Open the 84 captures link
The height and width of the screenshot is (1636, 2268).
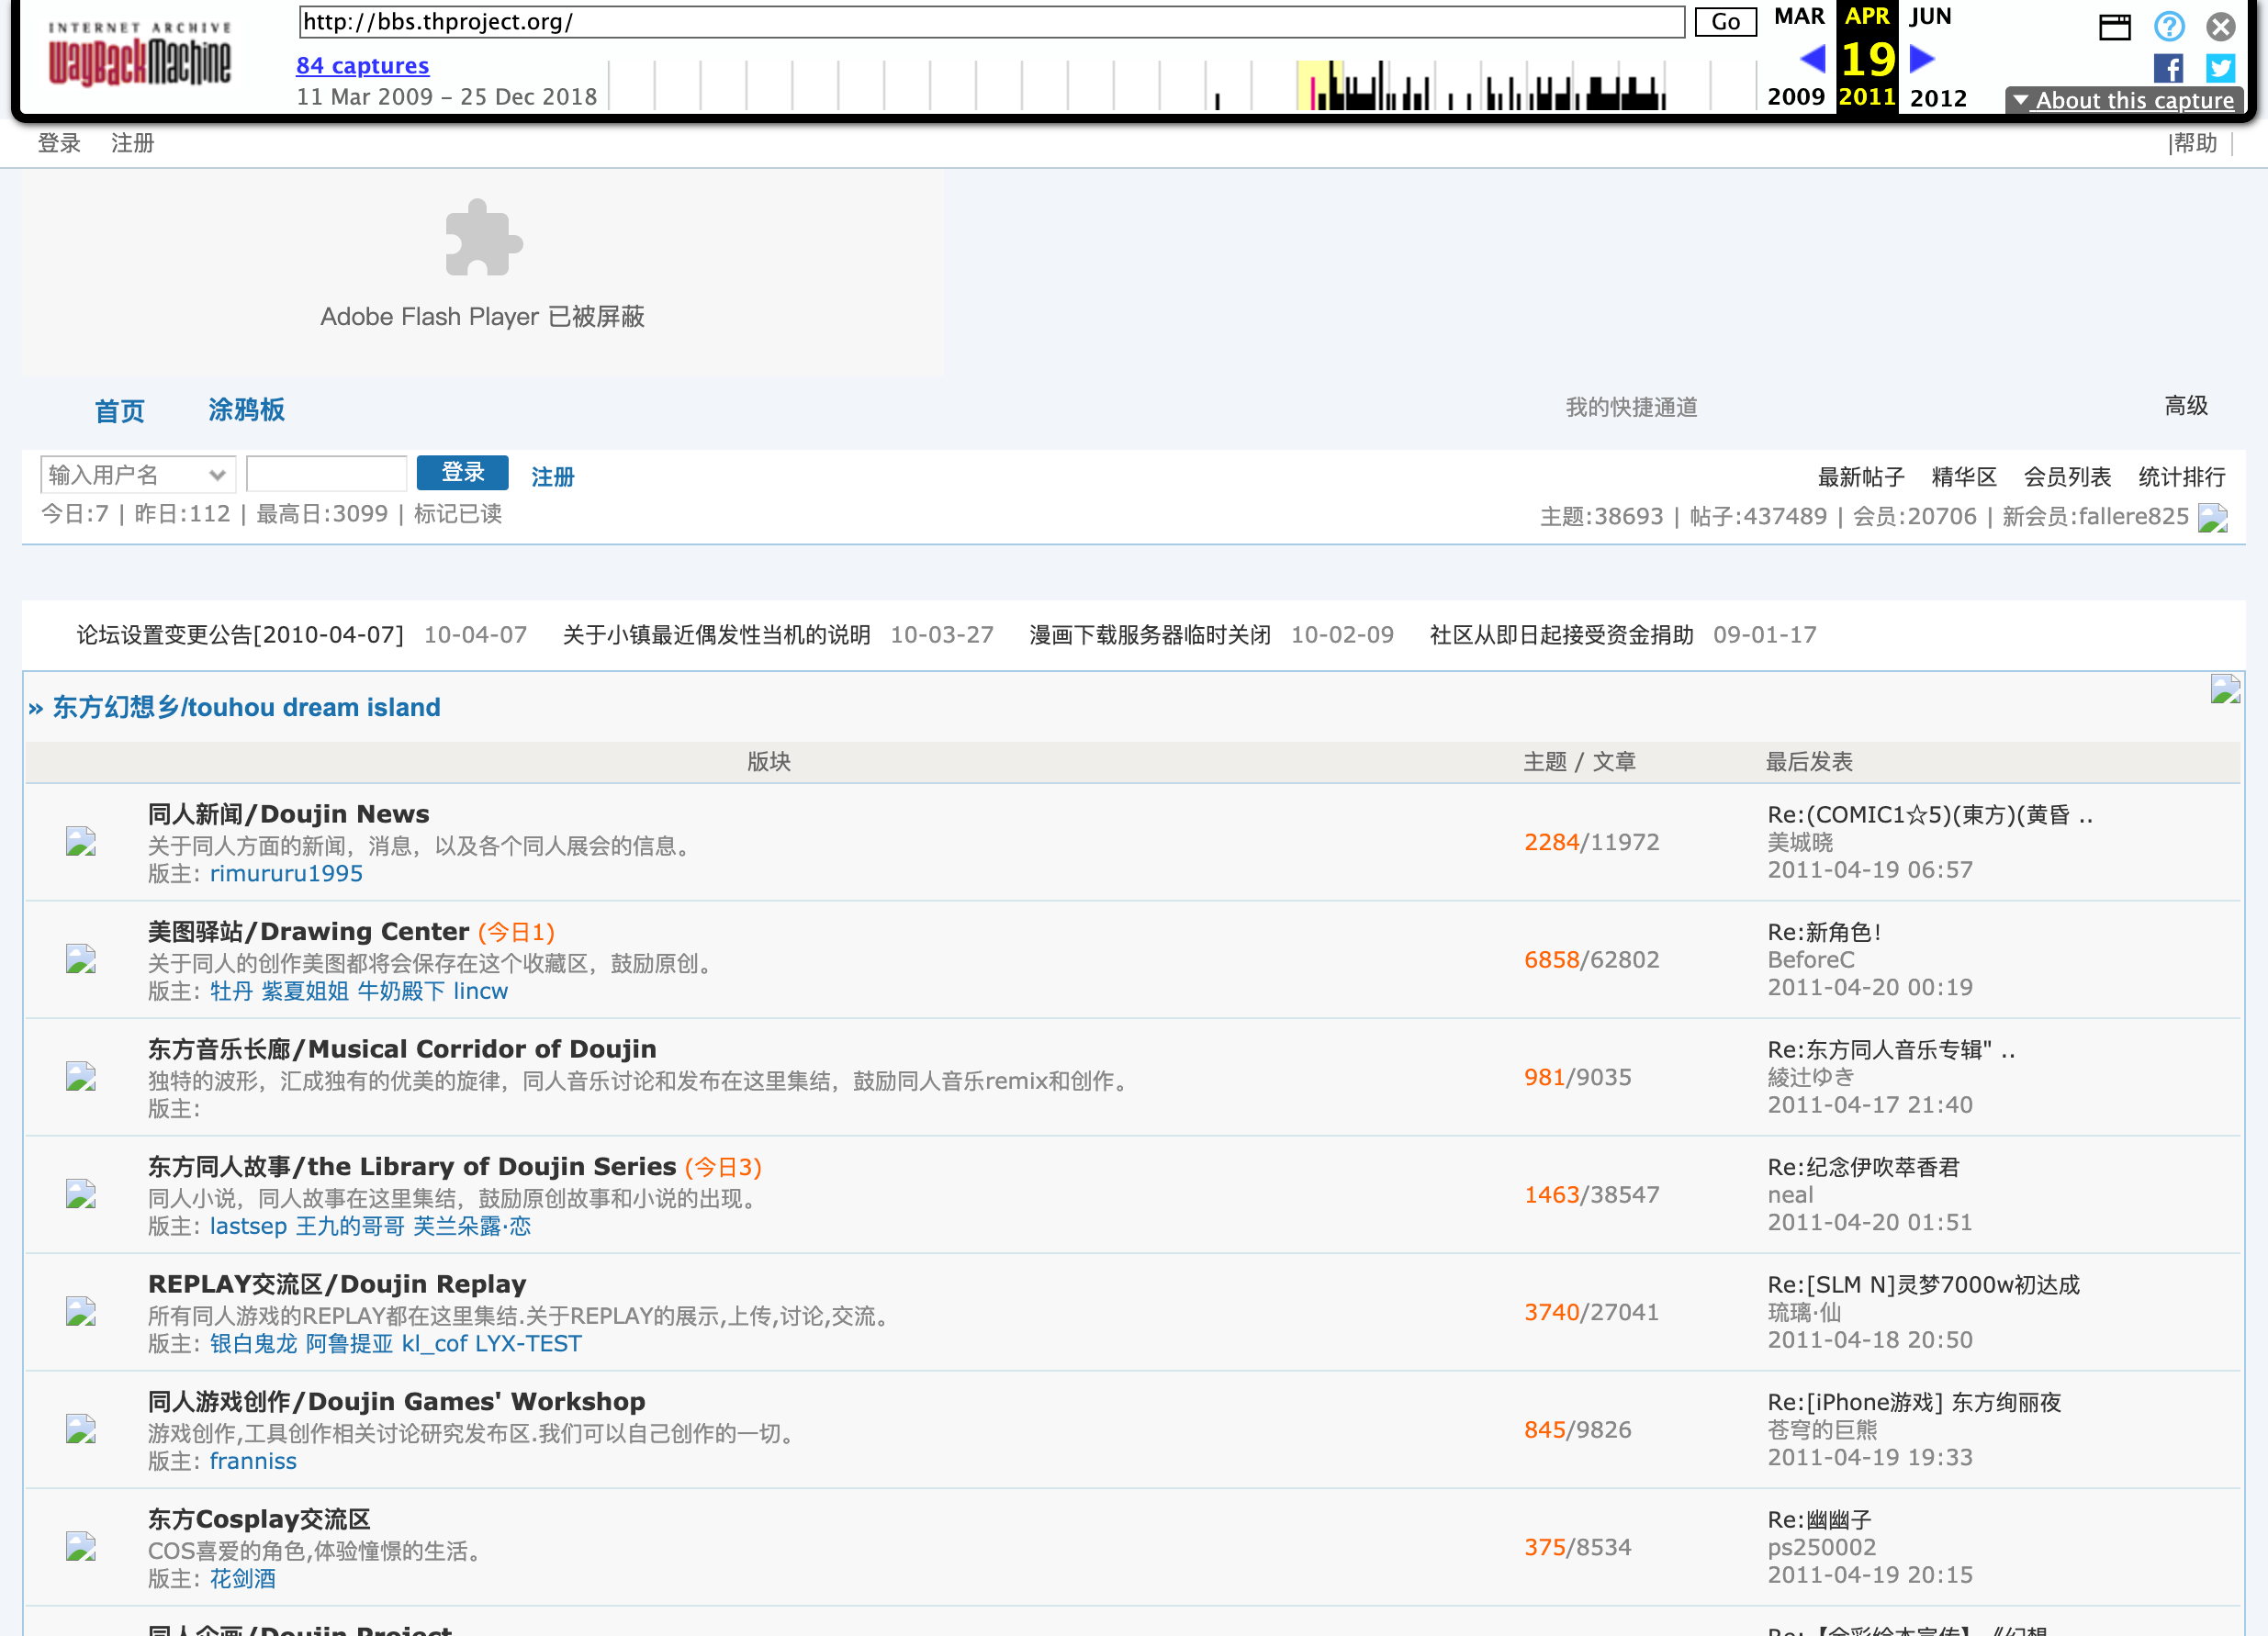click(x=362, y=66)
